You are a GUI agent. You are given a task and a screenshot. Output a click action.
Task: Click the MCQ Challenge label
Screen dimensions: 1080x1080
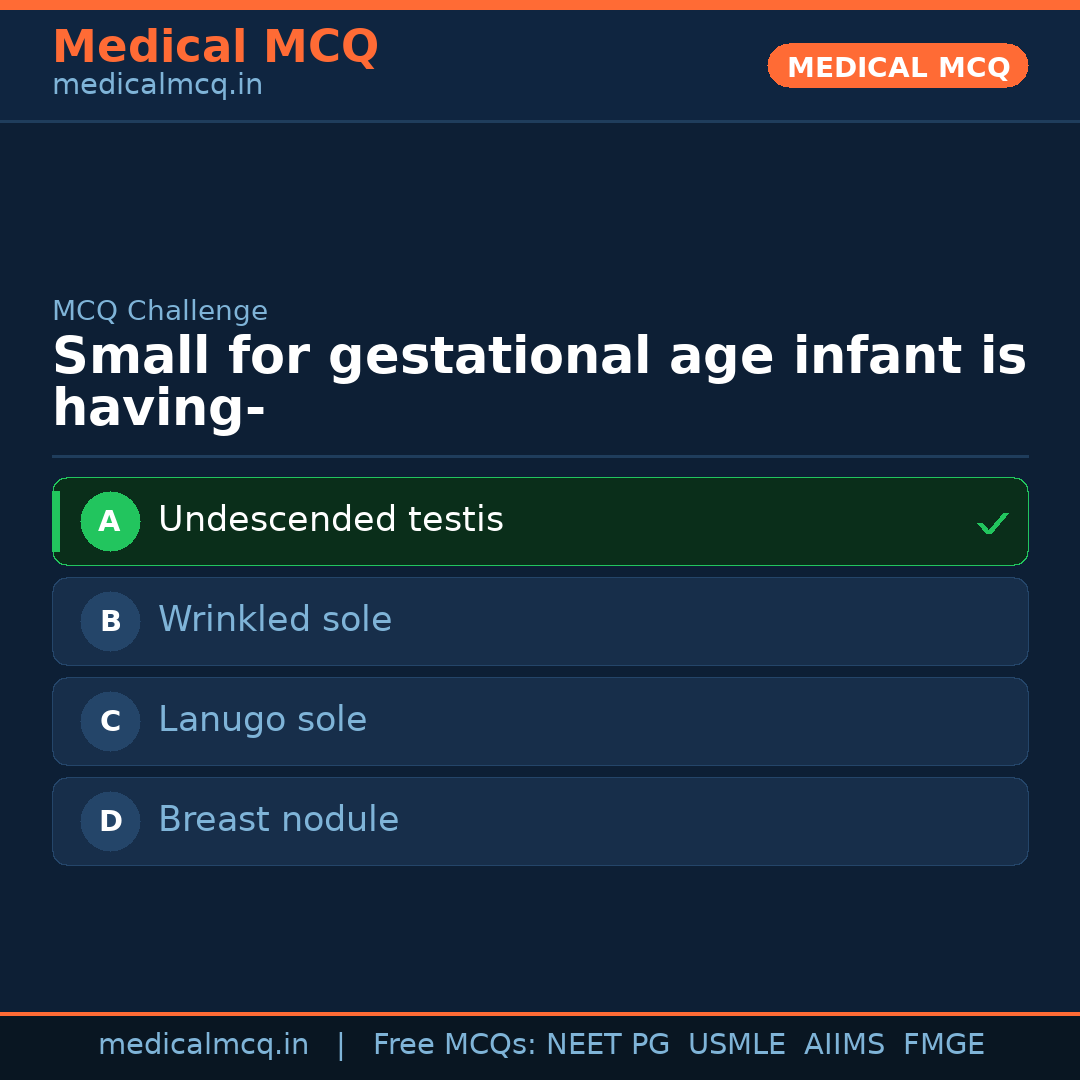click(x=160, y=311)
